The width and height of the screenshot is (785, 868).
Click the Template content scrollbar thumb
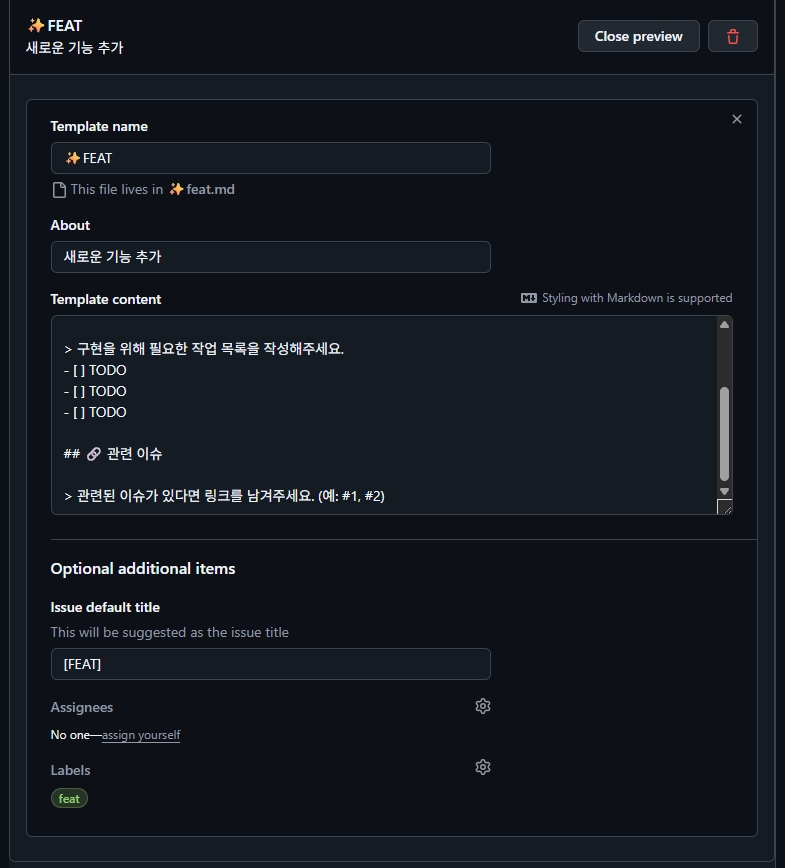[x=724, y=433]
